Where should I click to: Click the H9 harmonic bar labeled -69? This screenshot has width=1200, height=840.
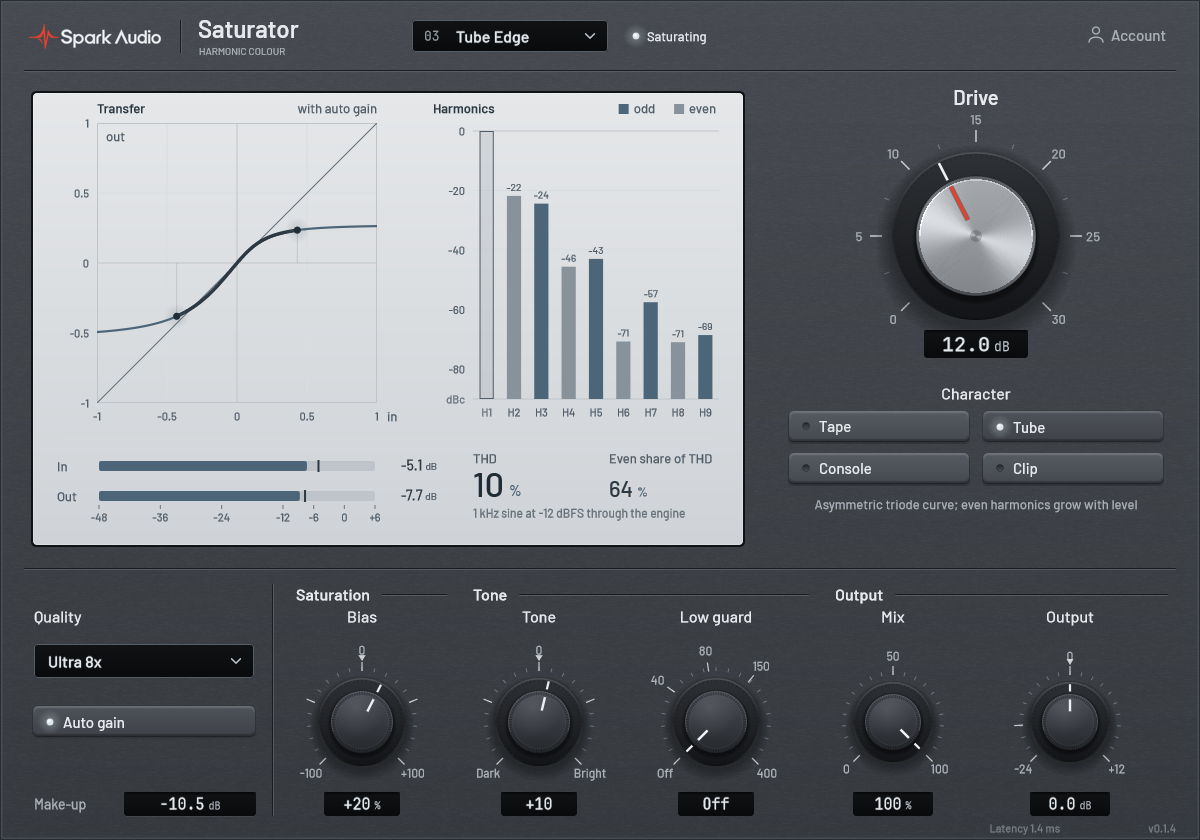(705, 367)
